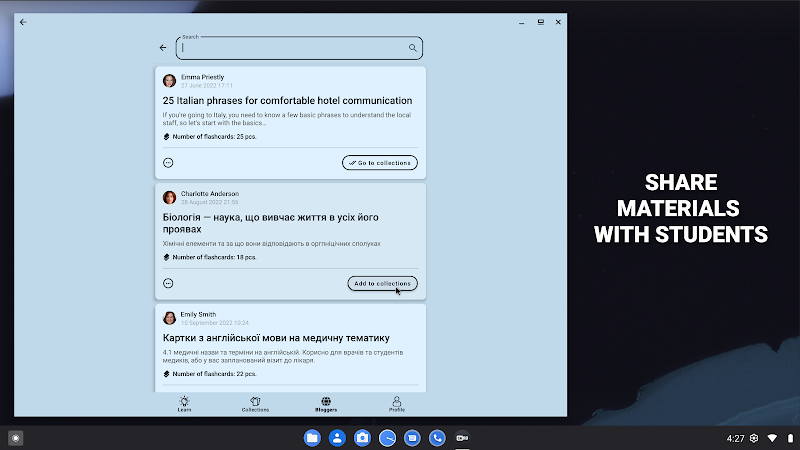Click the battery icon in status tray
This screenshot has height=450, width=800.
(x=790, y=438)
